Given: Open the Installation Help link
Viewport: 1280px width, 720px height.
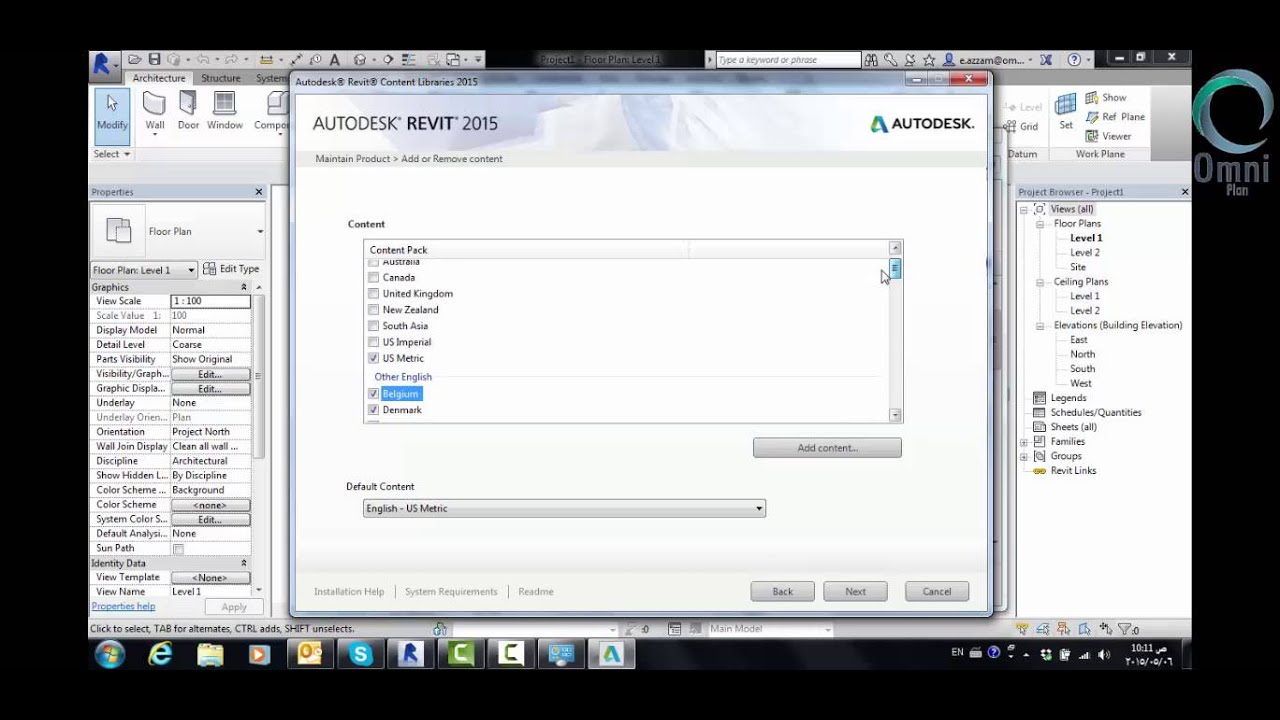Looking at the screenshot, I should click(x=349, y=591).
